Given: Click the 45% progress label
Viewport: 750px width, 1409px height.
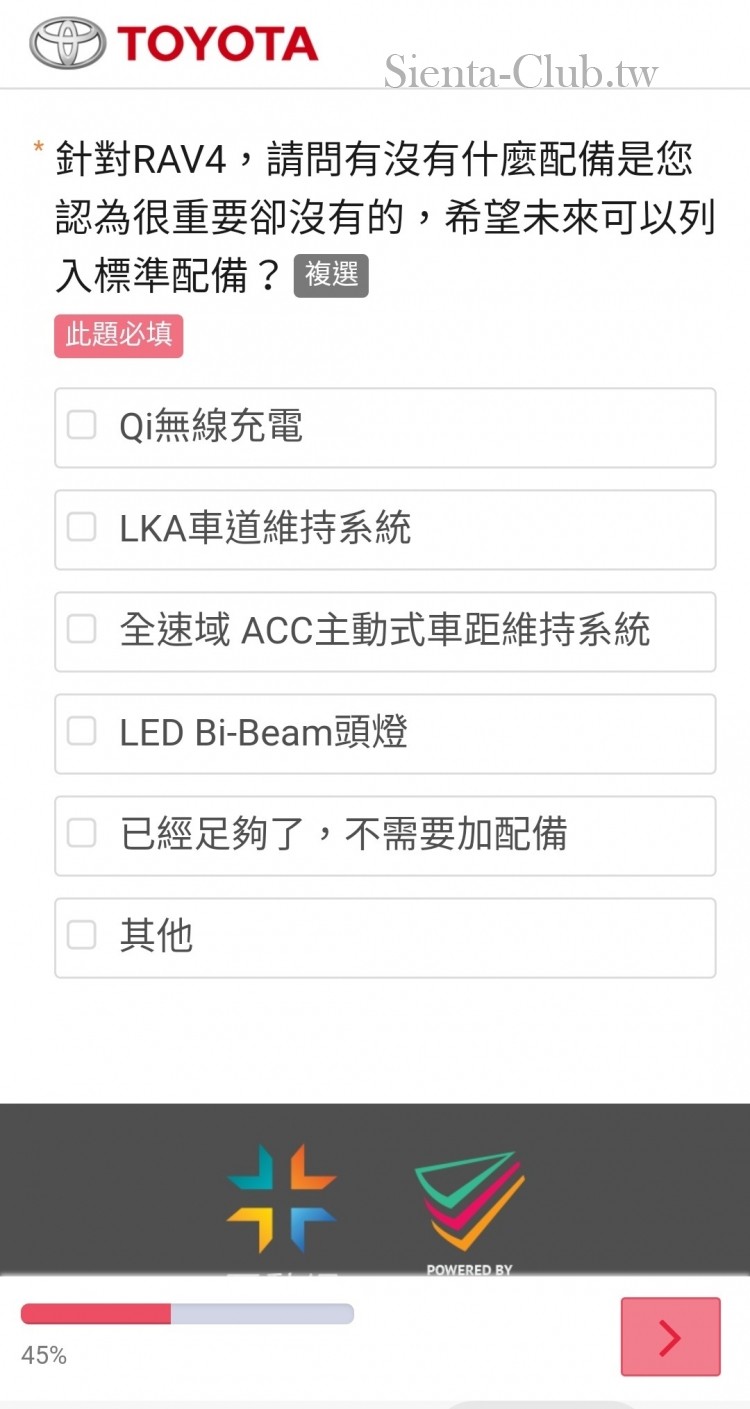Looking at the screenshot, I should (44, 1356).
